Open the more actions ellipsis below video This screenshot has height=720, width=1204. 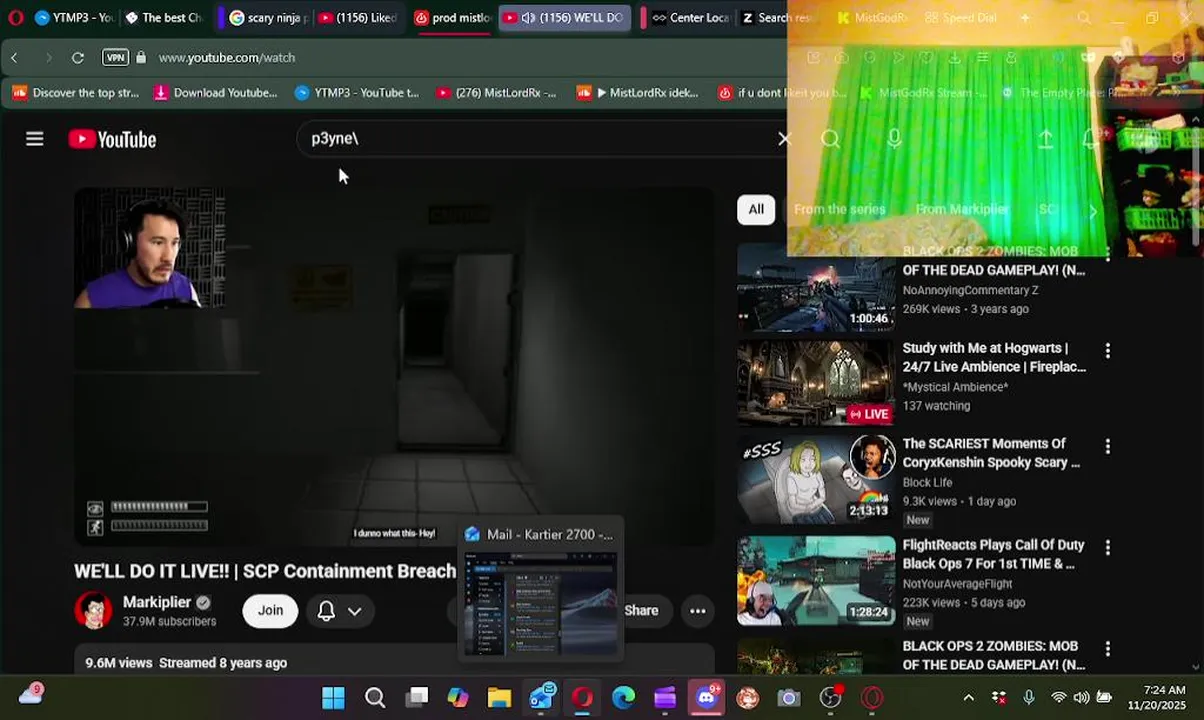click(x=698, y=610)
